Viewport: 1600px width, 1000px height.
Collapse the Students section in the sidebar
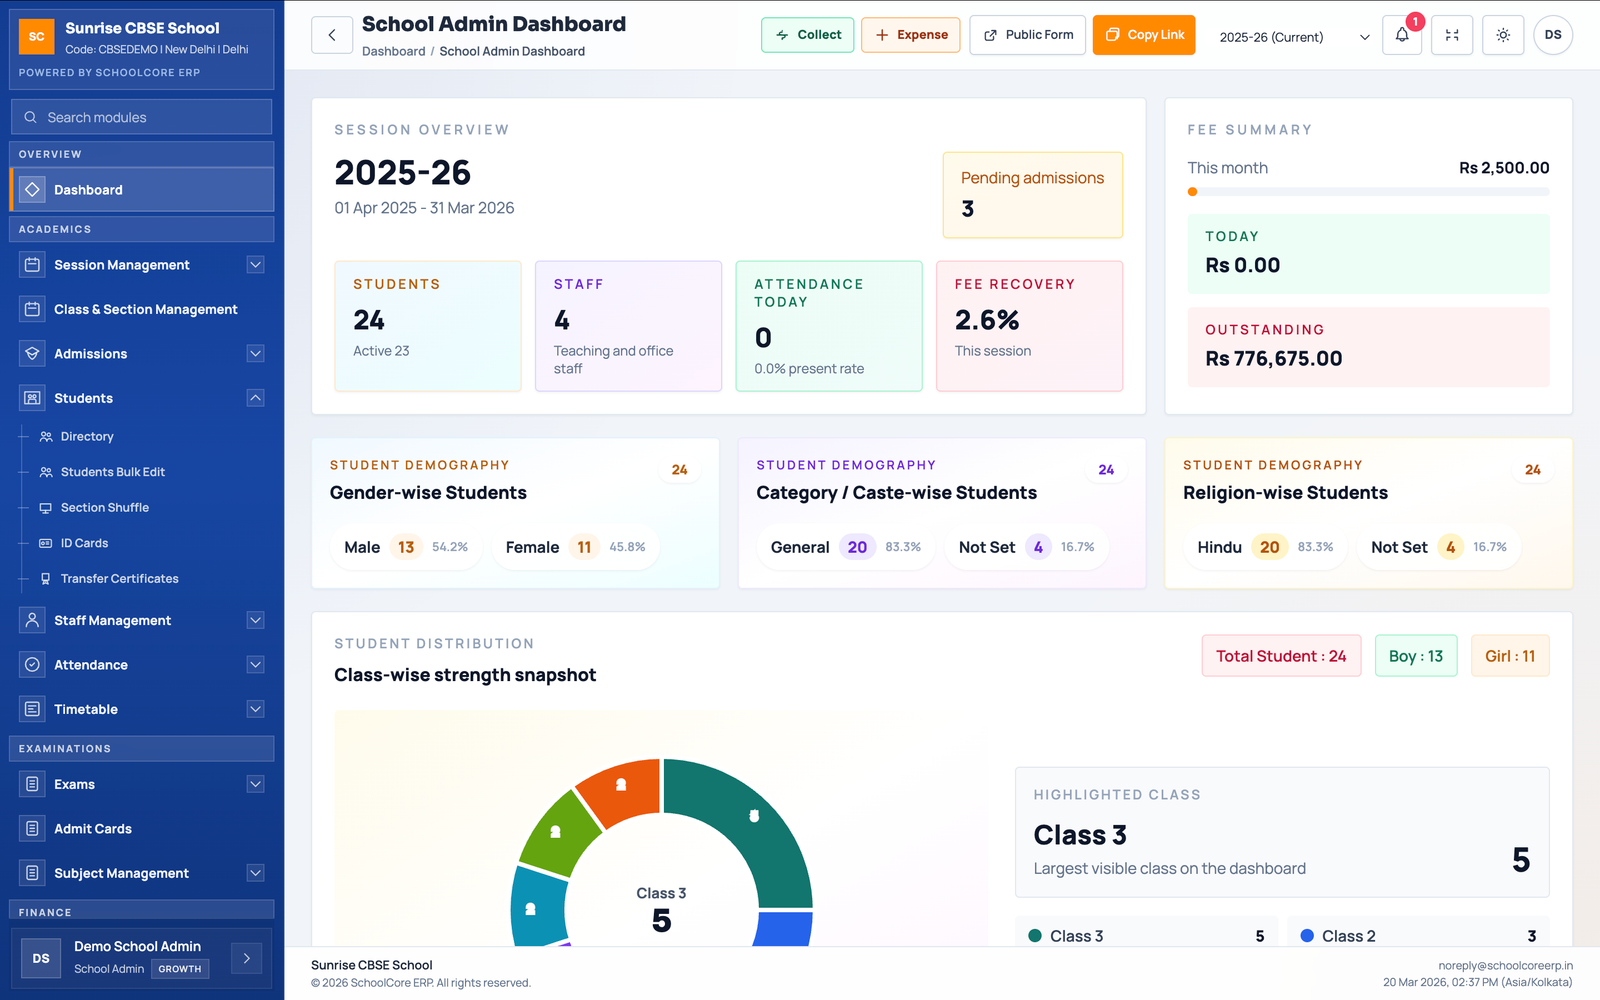click(x=257, y=397)
